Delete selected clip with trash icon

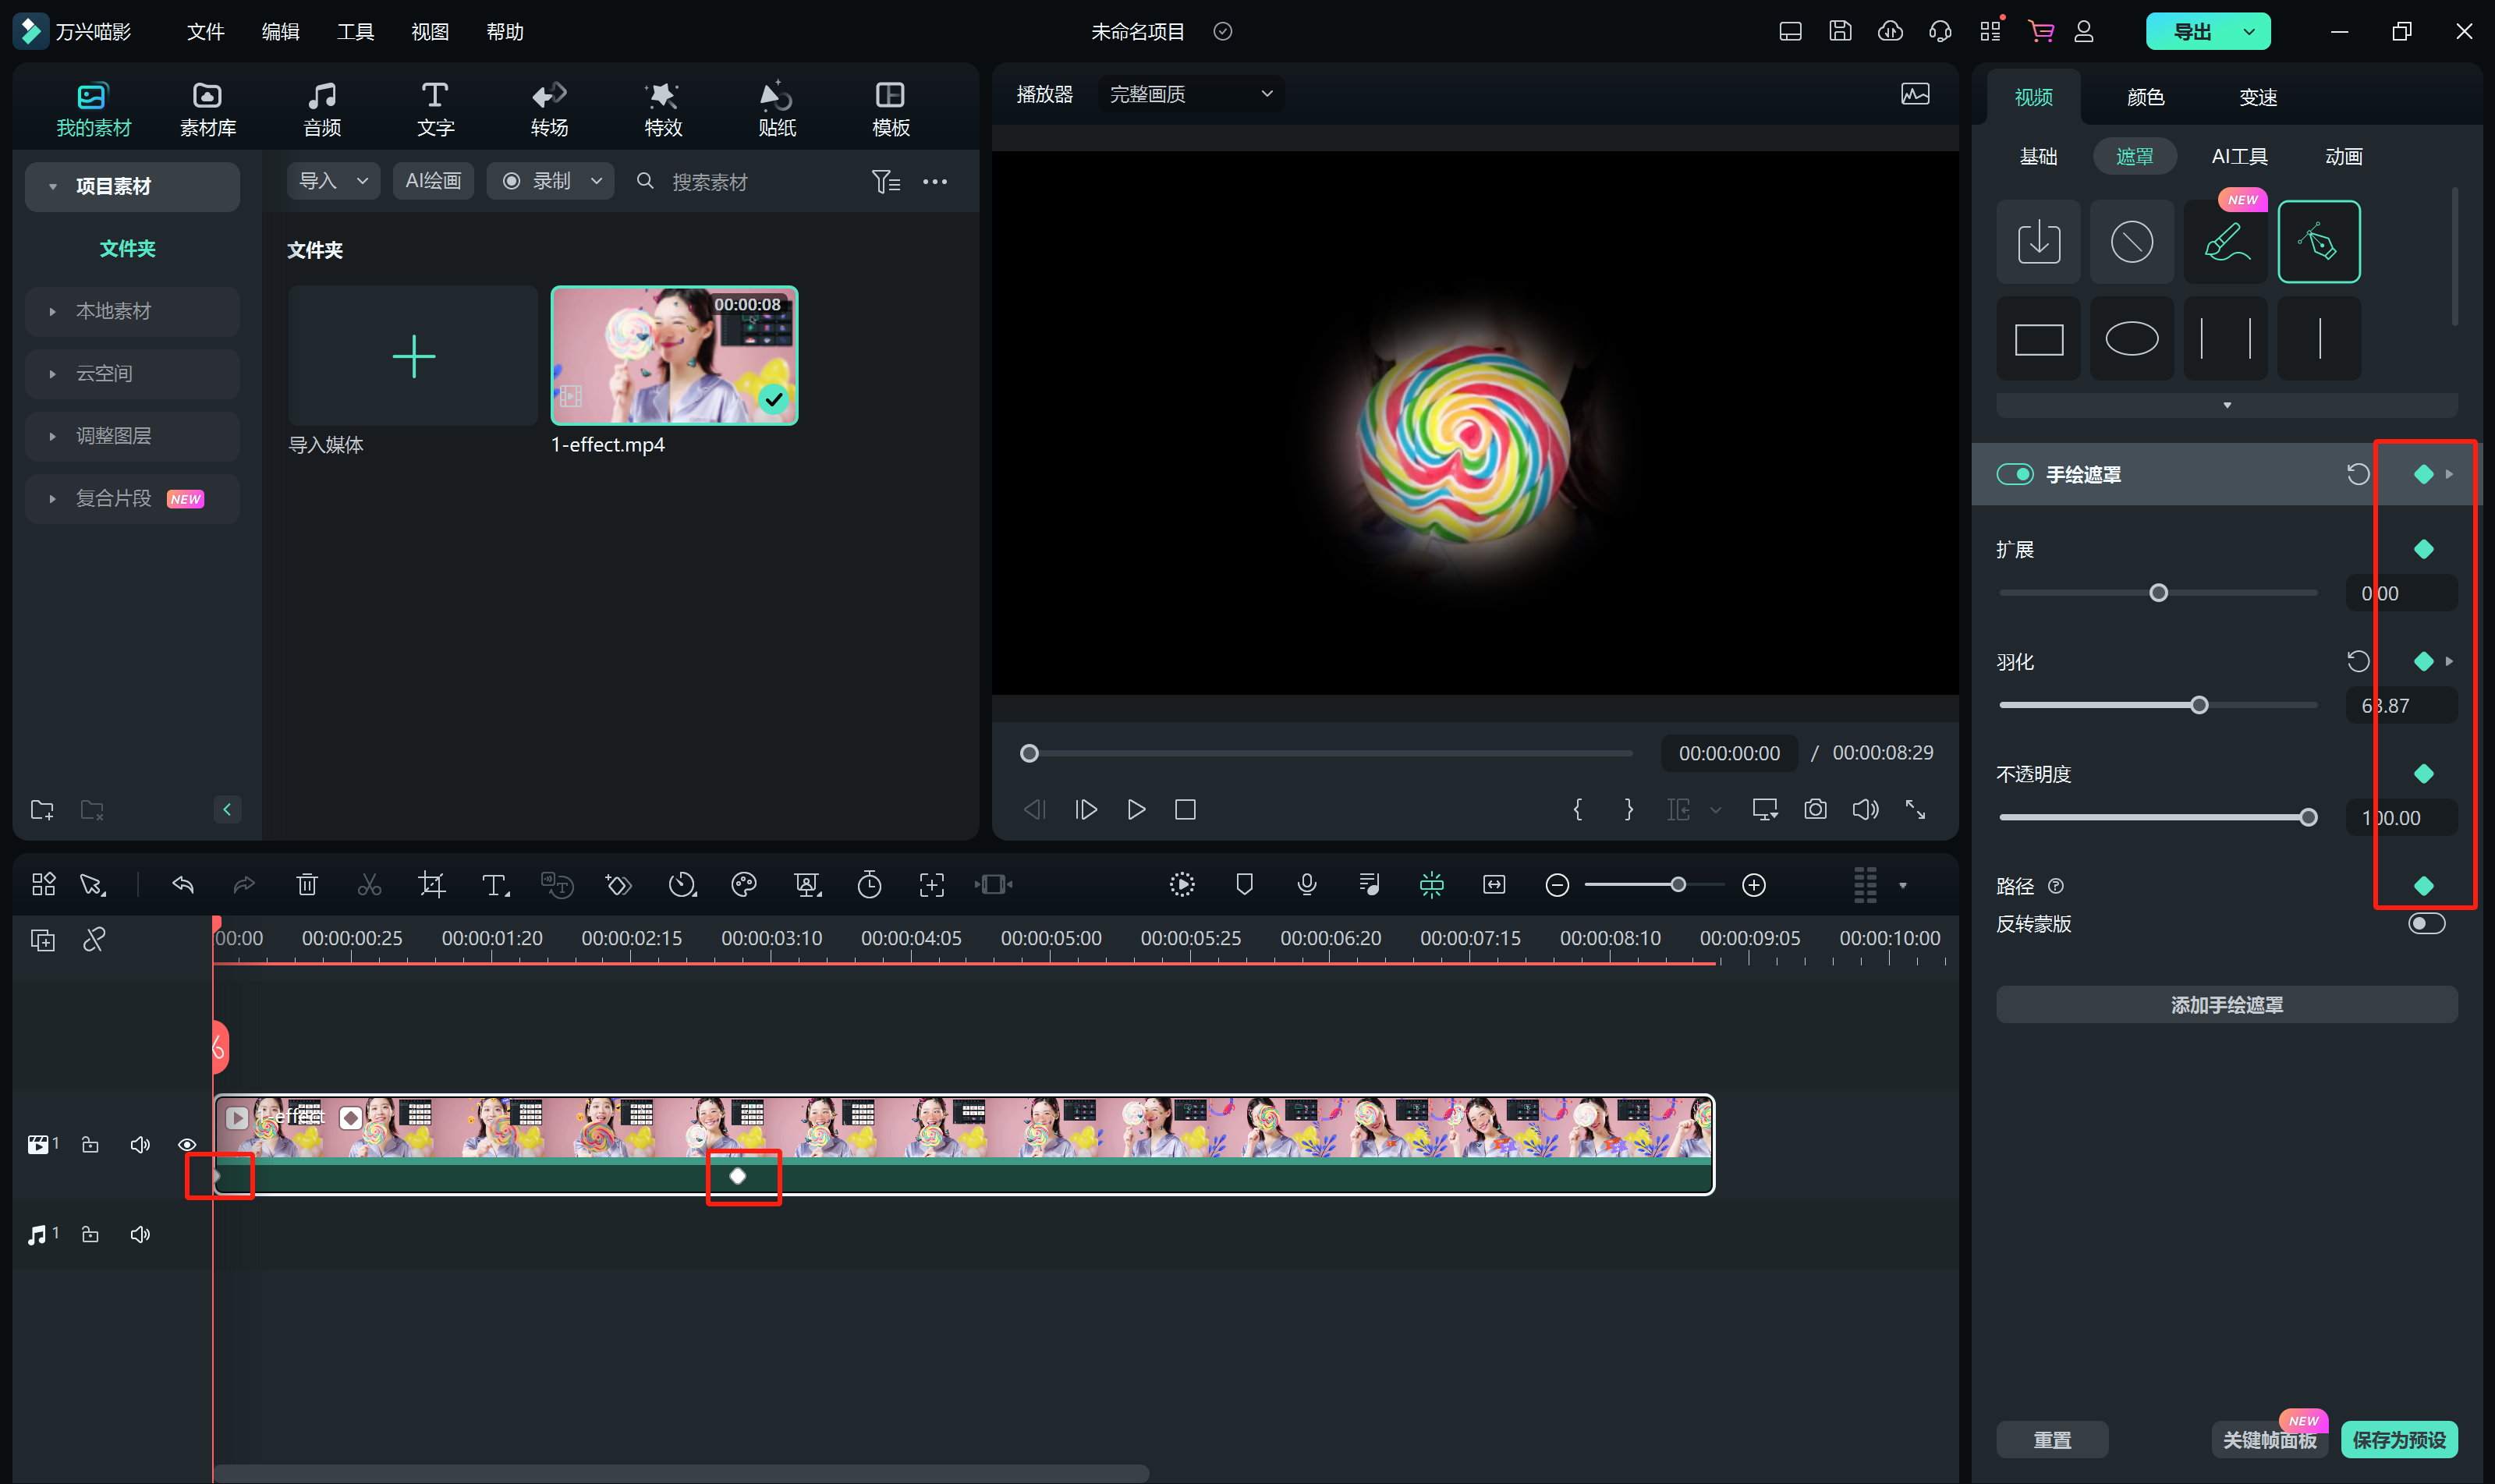click(x=307, y=884)
